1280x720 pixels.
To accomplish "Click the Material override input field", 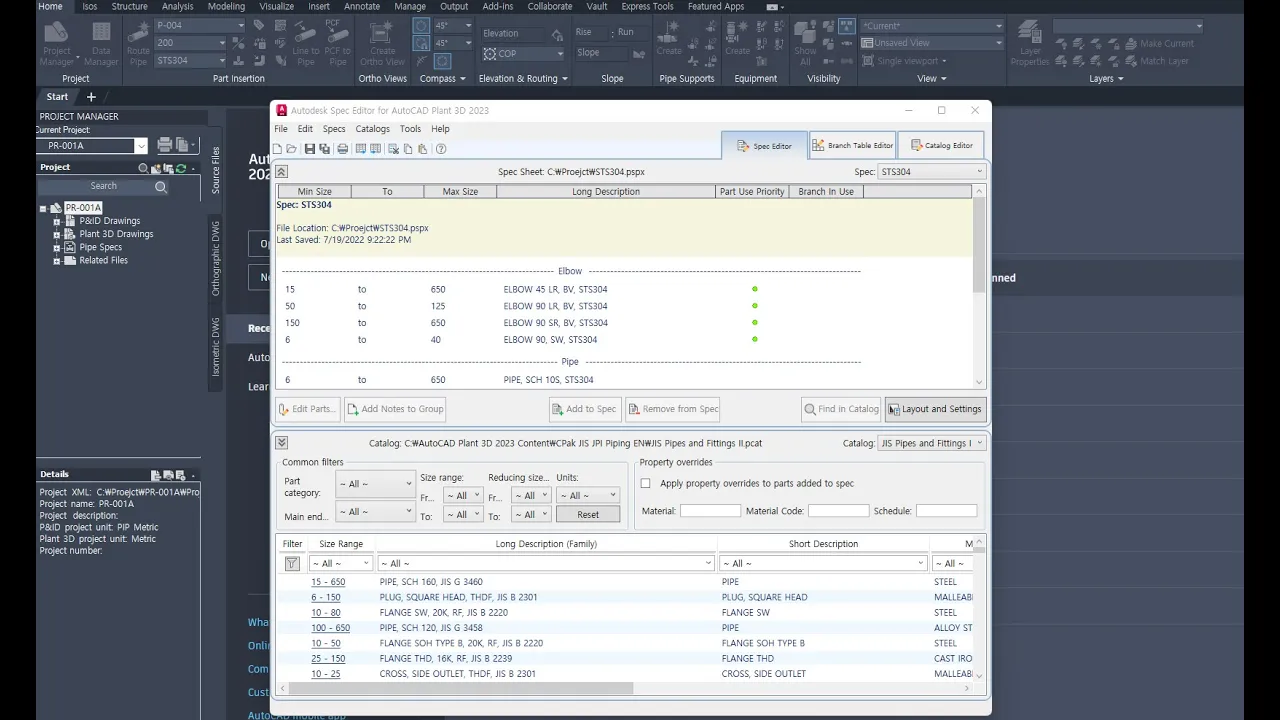I will click(x=710, y=511).
